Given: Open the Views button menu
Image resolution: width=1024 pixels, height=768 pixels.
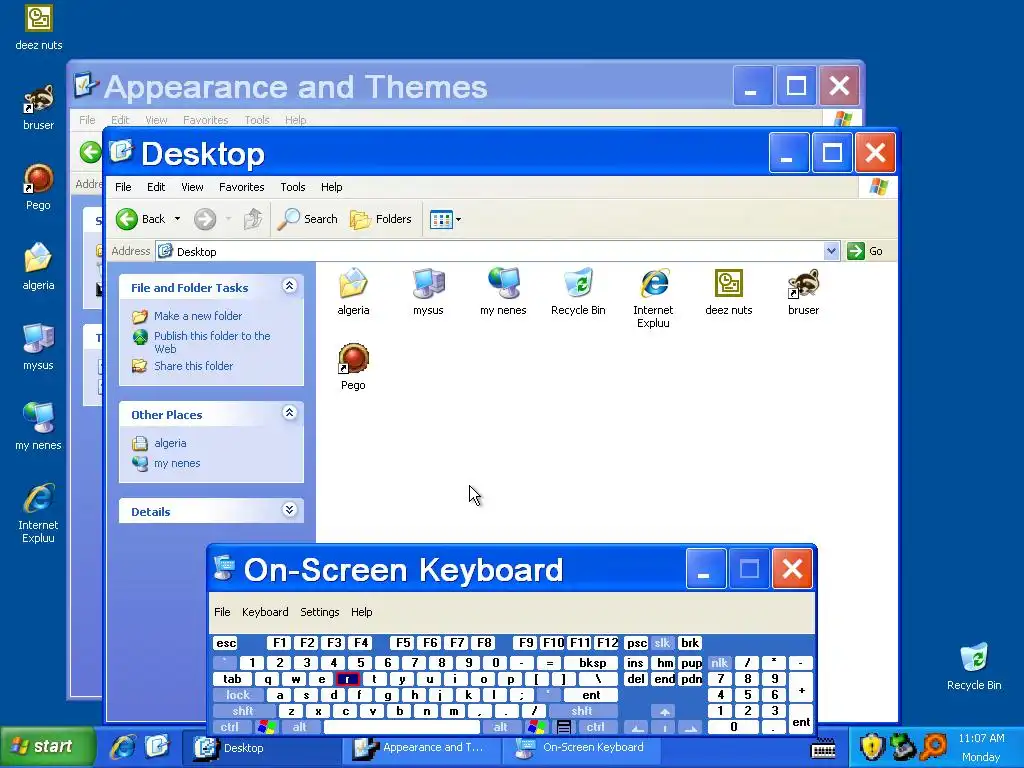Looking at the screenshot, I should click(445, 219).
